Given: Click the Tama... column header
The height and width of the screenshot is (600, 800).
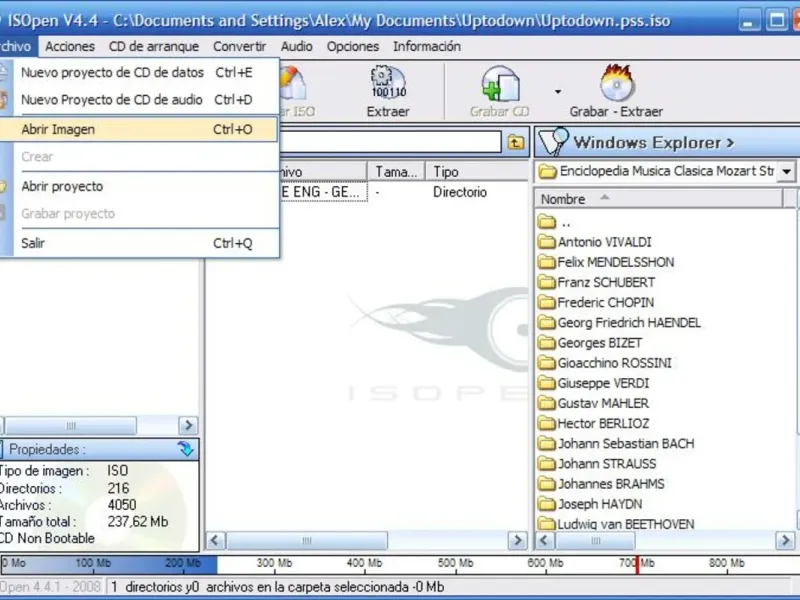Looking at the screenshot, I should pos(396,172).
